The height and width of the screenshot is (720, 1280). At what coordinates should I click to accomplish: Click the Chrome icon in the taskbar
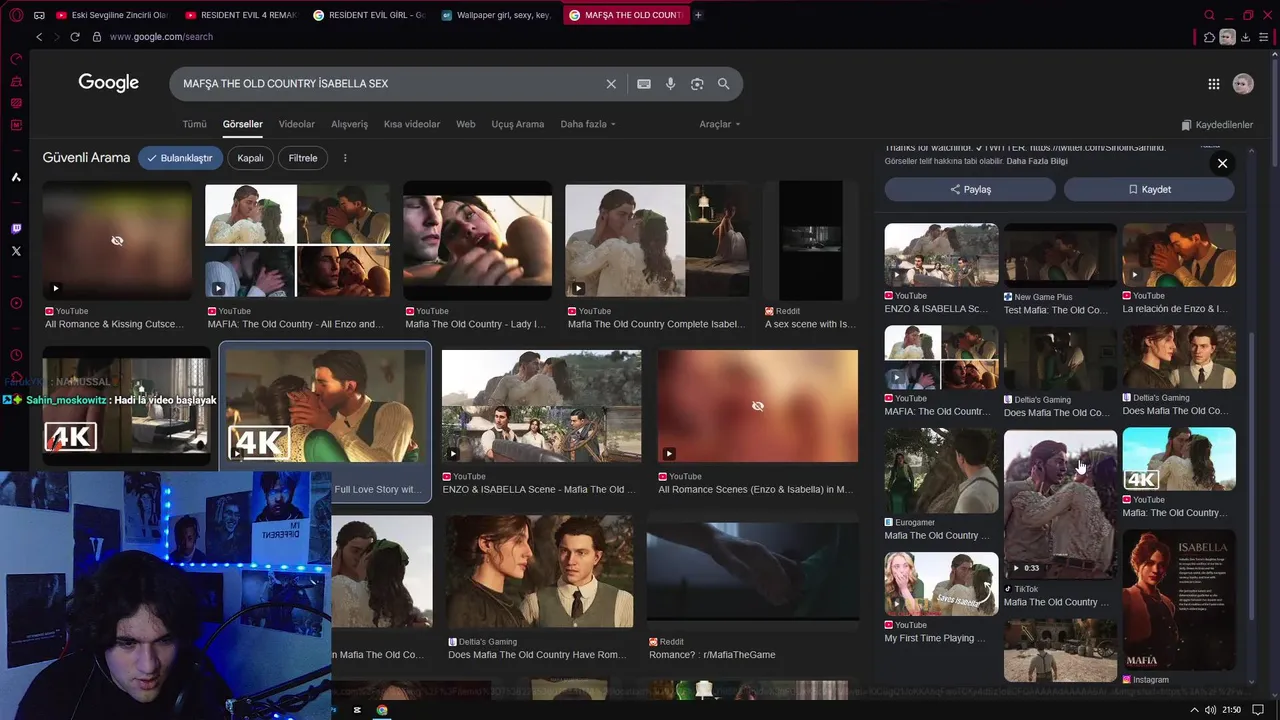[382, 710]
